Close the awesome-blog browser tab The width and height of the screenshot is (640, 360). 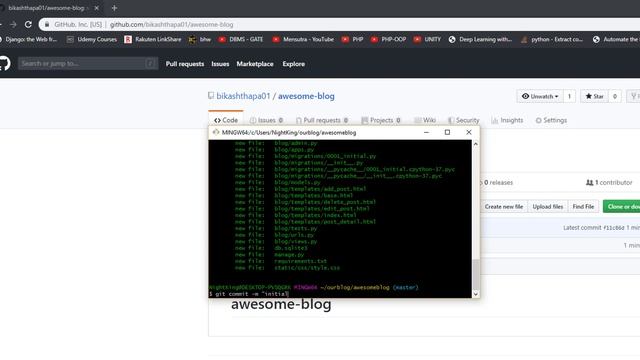pos(97,8)
